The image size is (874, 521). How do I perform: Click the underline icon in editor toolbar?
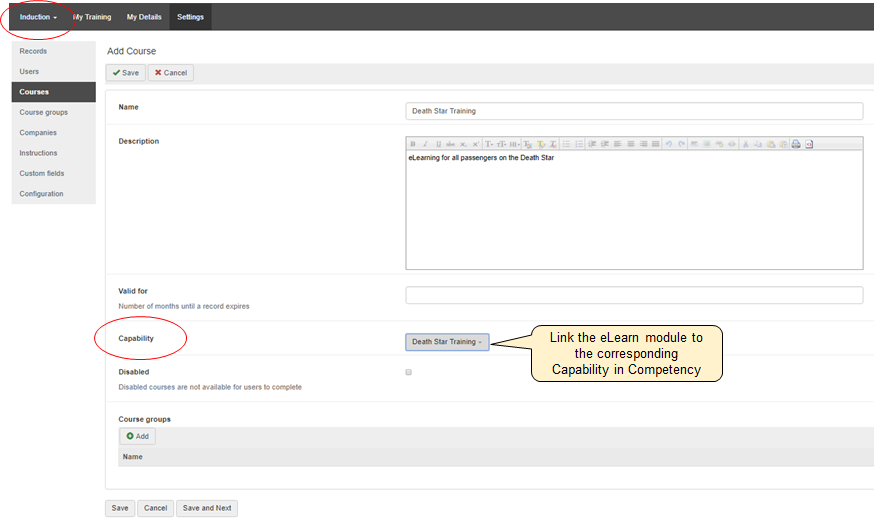coord(438,144)
